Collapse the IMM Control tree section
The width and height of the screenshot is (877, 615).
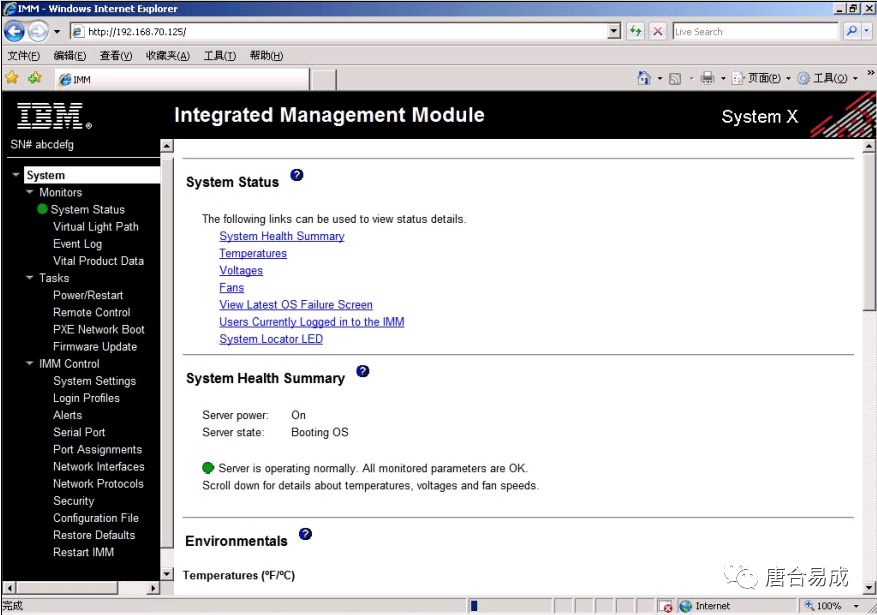pos(29,363)
